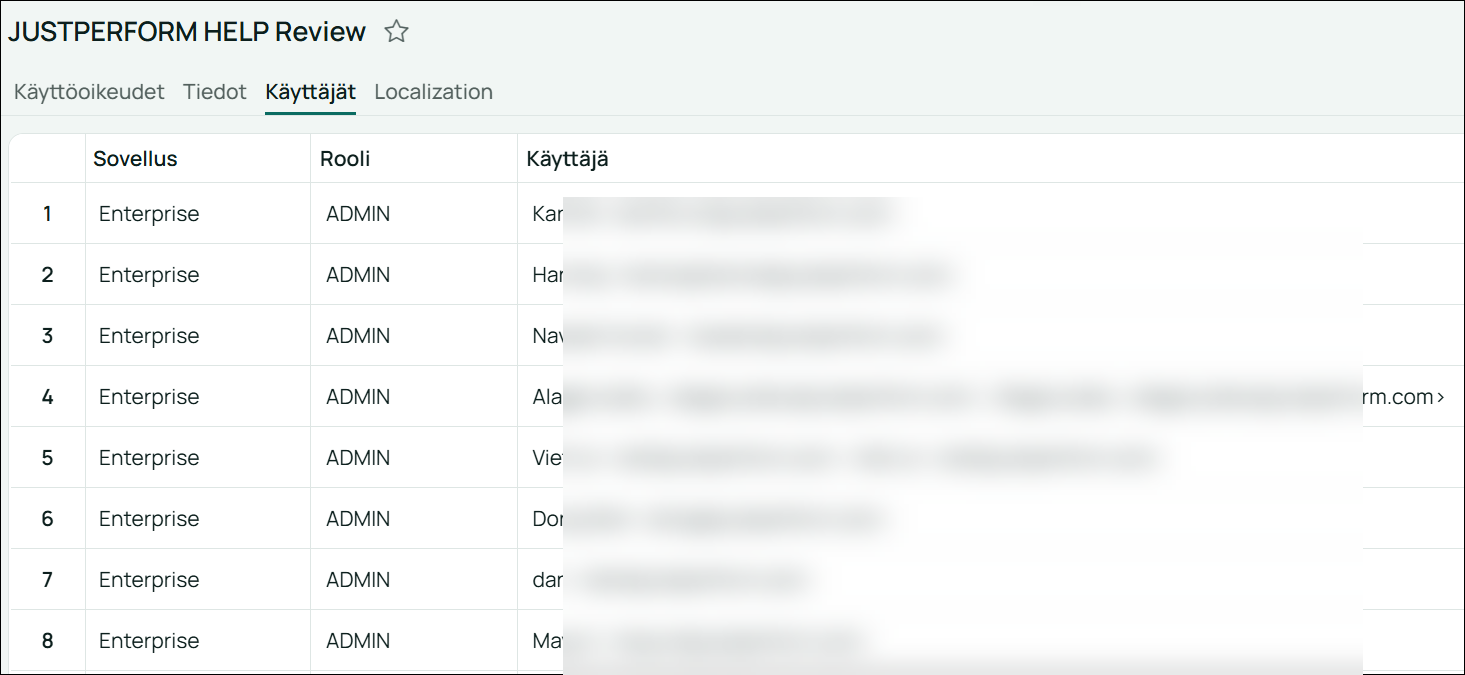Image resolution: width=1465 pixels, height=675 pixels.
Task: Select row number 8
Action: 47,641
